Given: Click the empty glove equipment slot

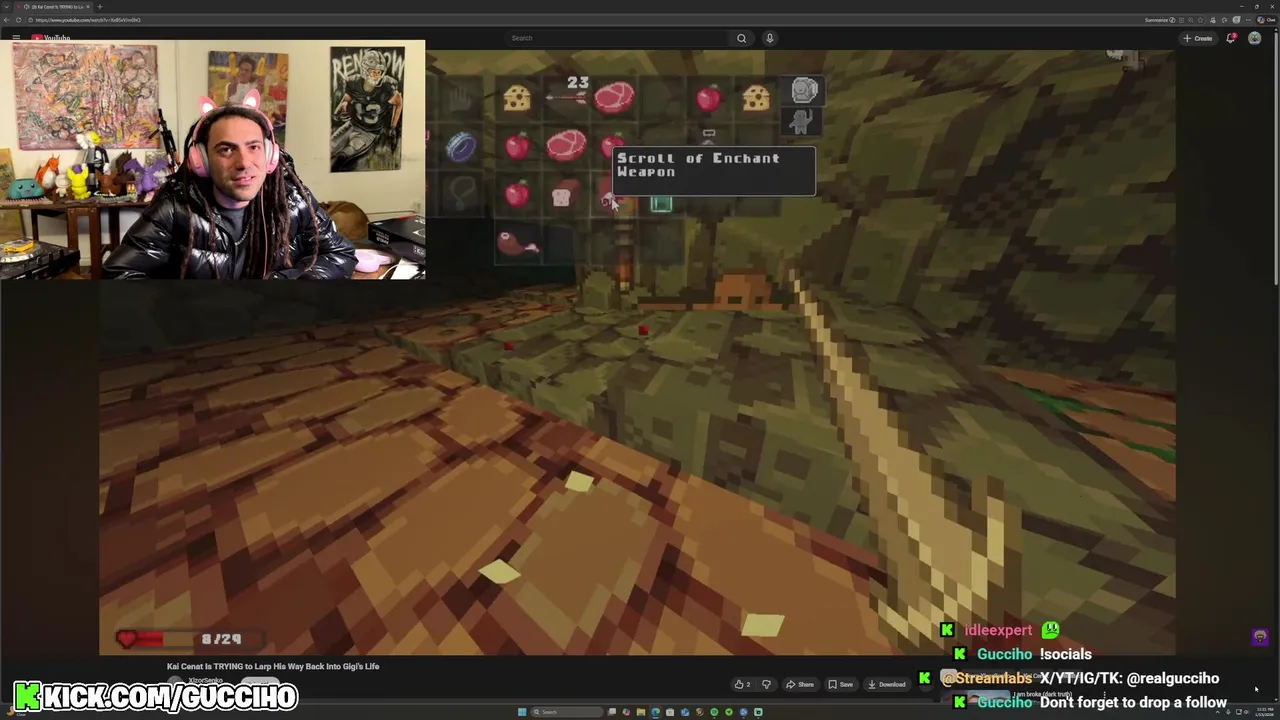Looking at the screenshot, I should (460, 98).
